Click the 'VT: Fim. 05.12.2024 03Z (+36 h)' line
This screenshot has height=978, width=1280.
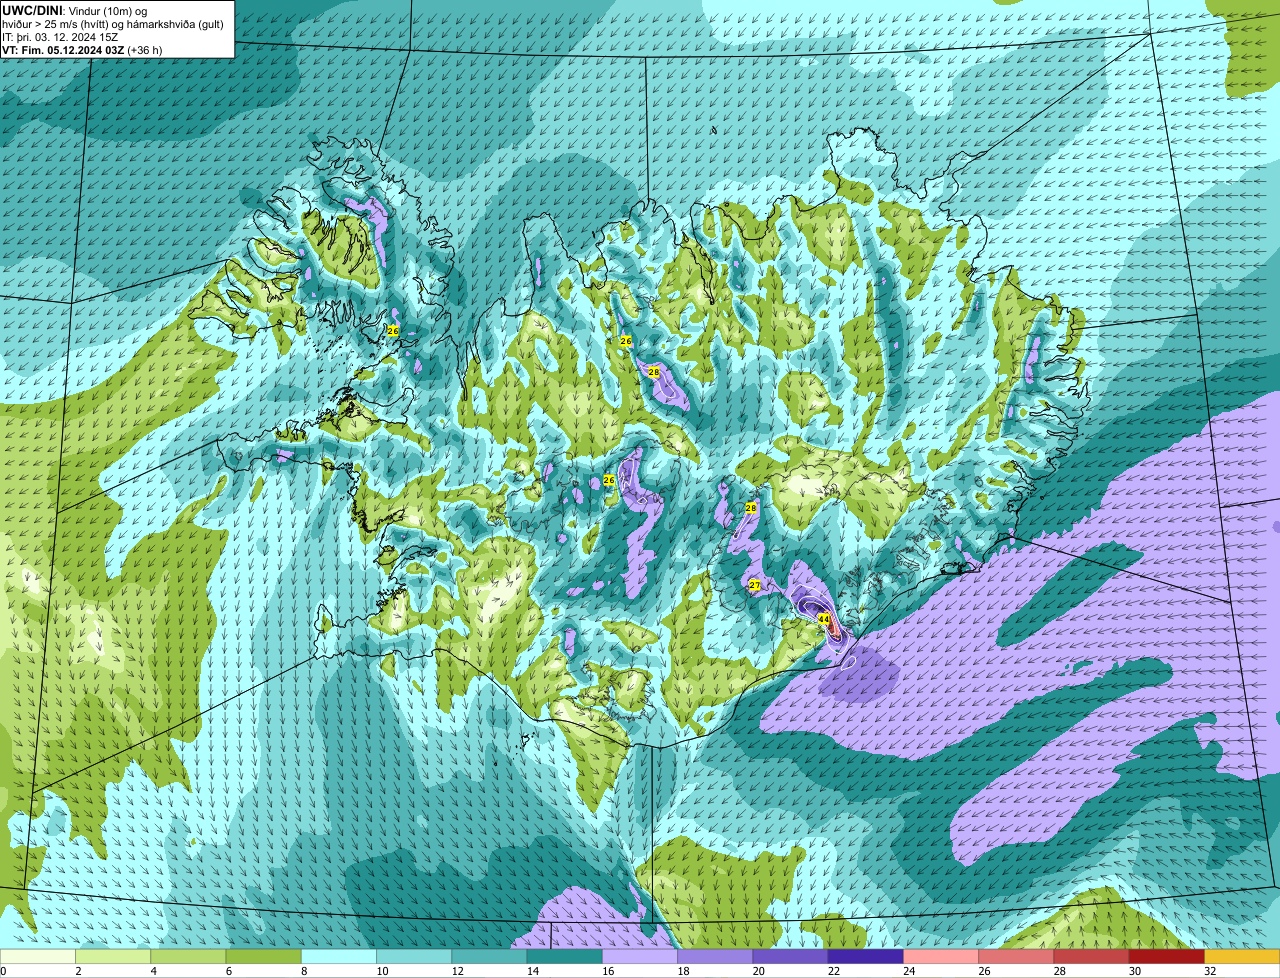click(x=82, y=50)
